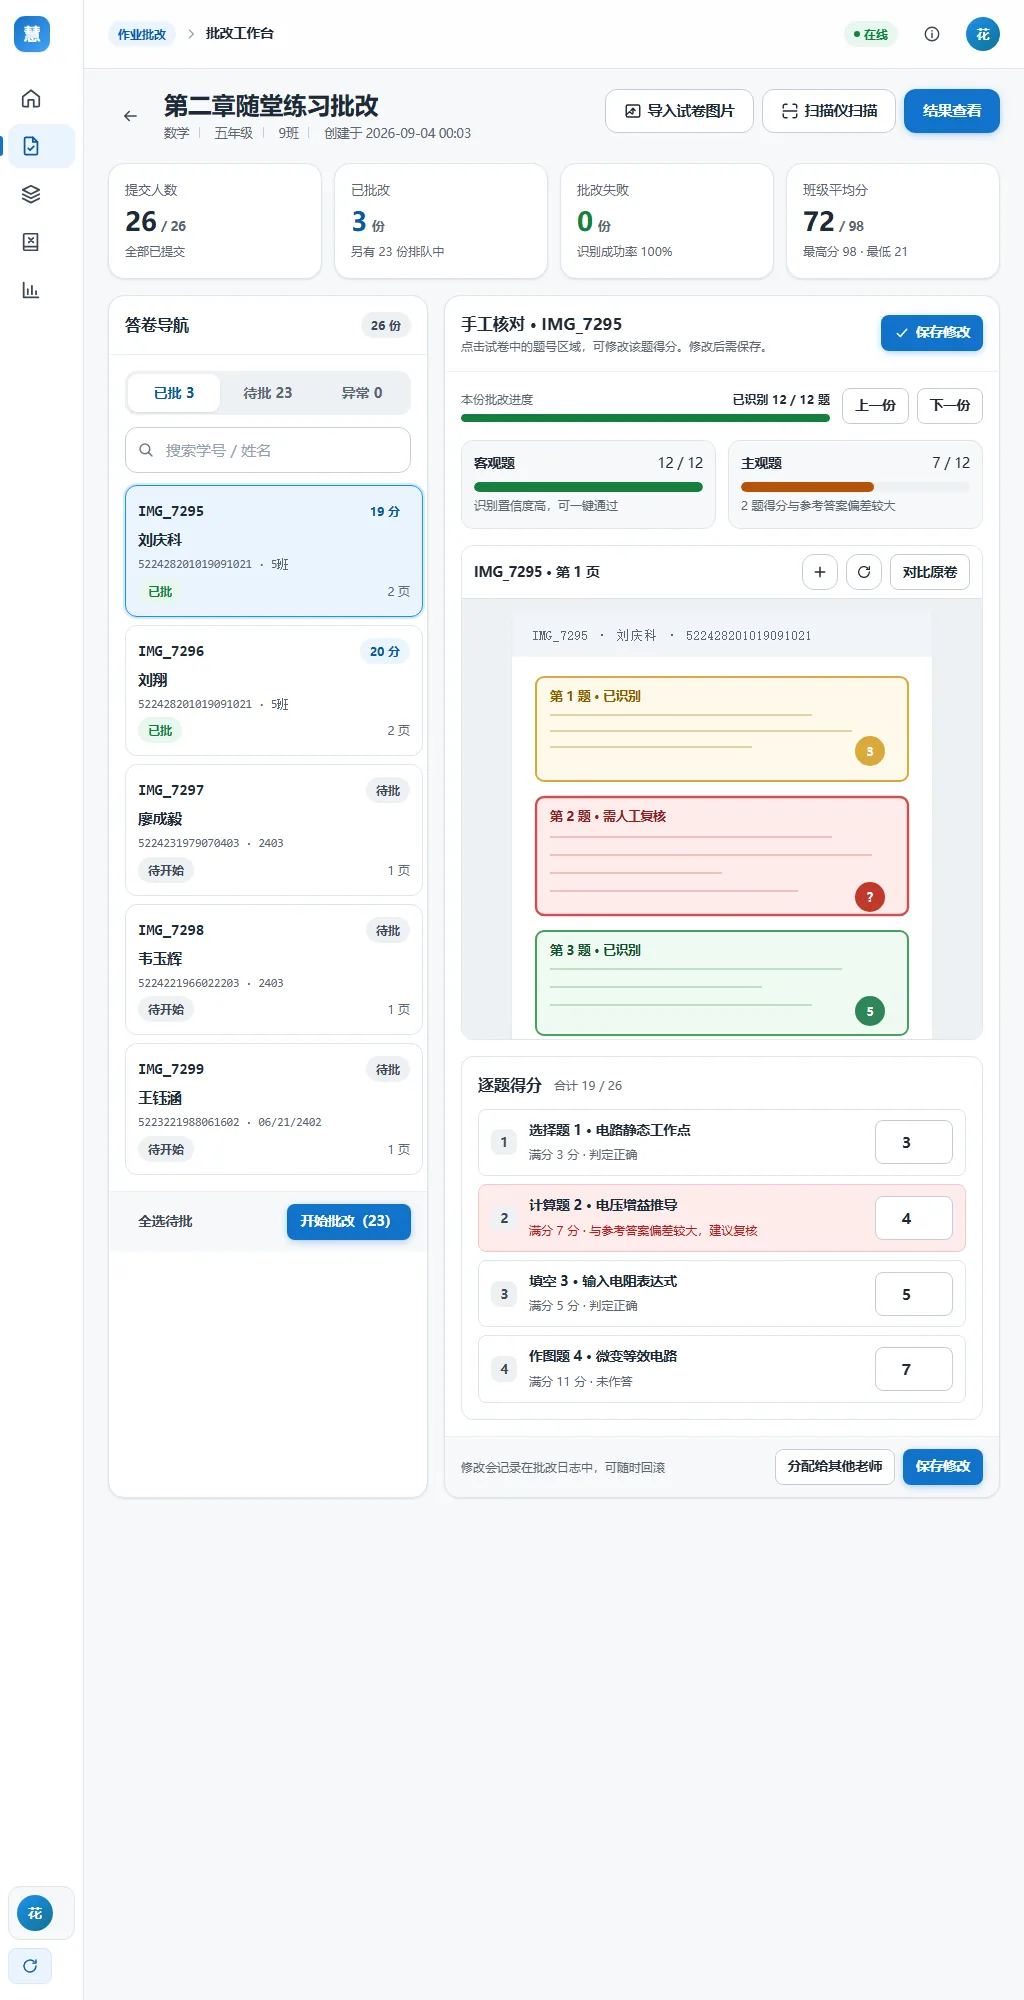Edit score field for 选择题 1
The height and width of the screenshot is (2000, 1024).
(914, 1142)
